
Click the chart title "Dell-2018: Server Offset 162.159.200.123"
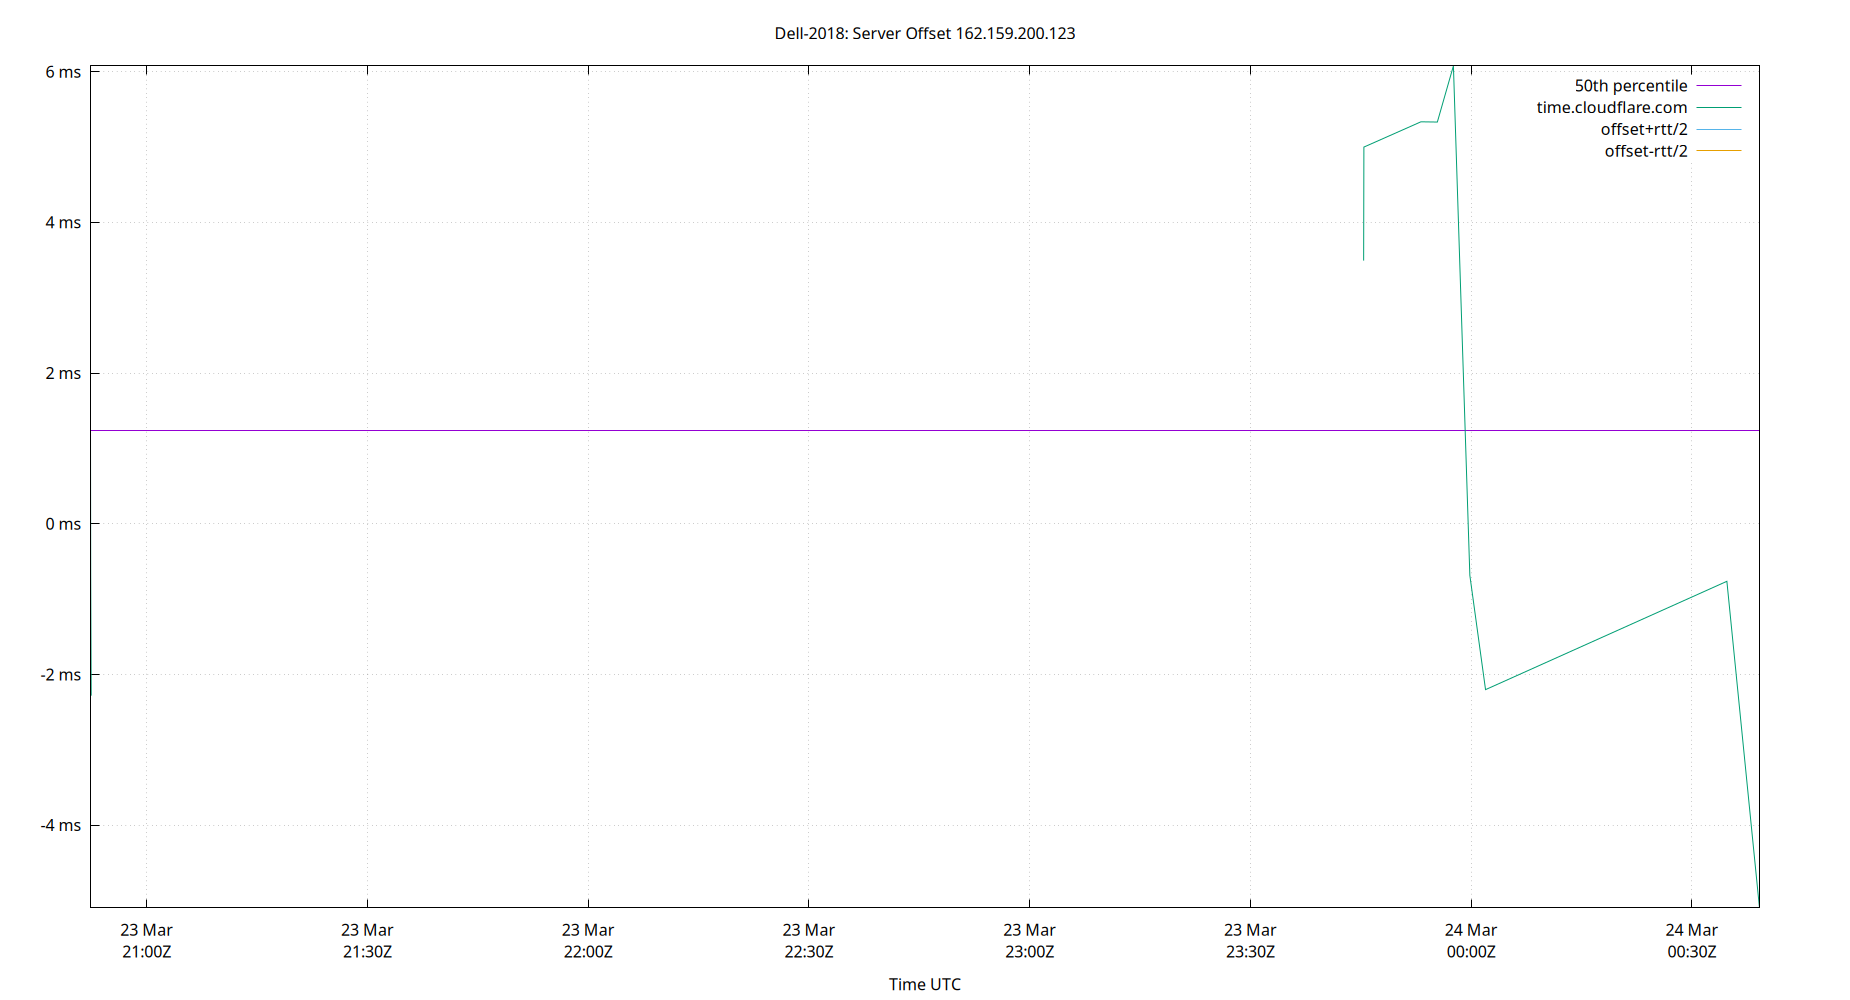923,33
